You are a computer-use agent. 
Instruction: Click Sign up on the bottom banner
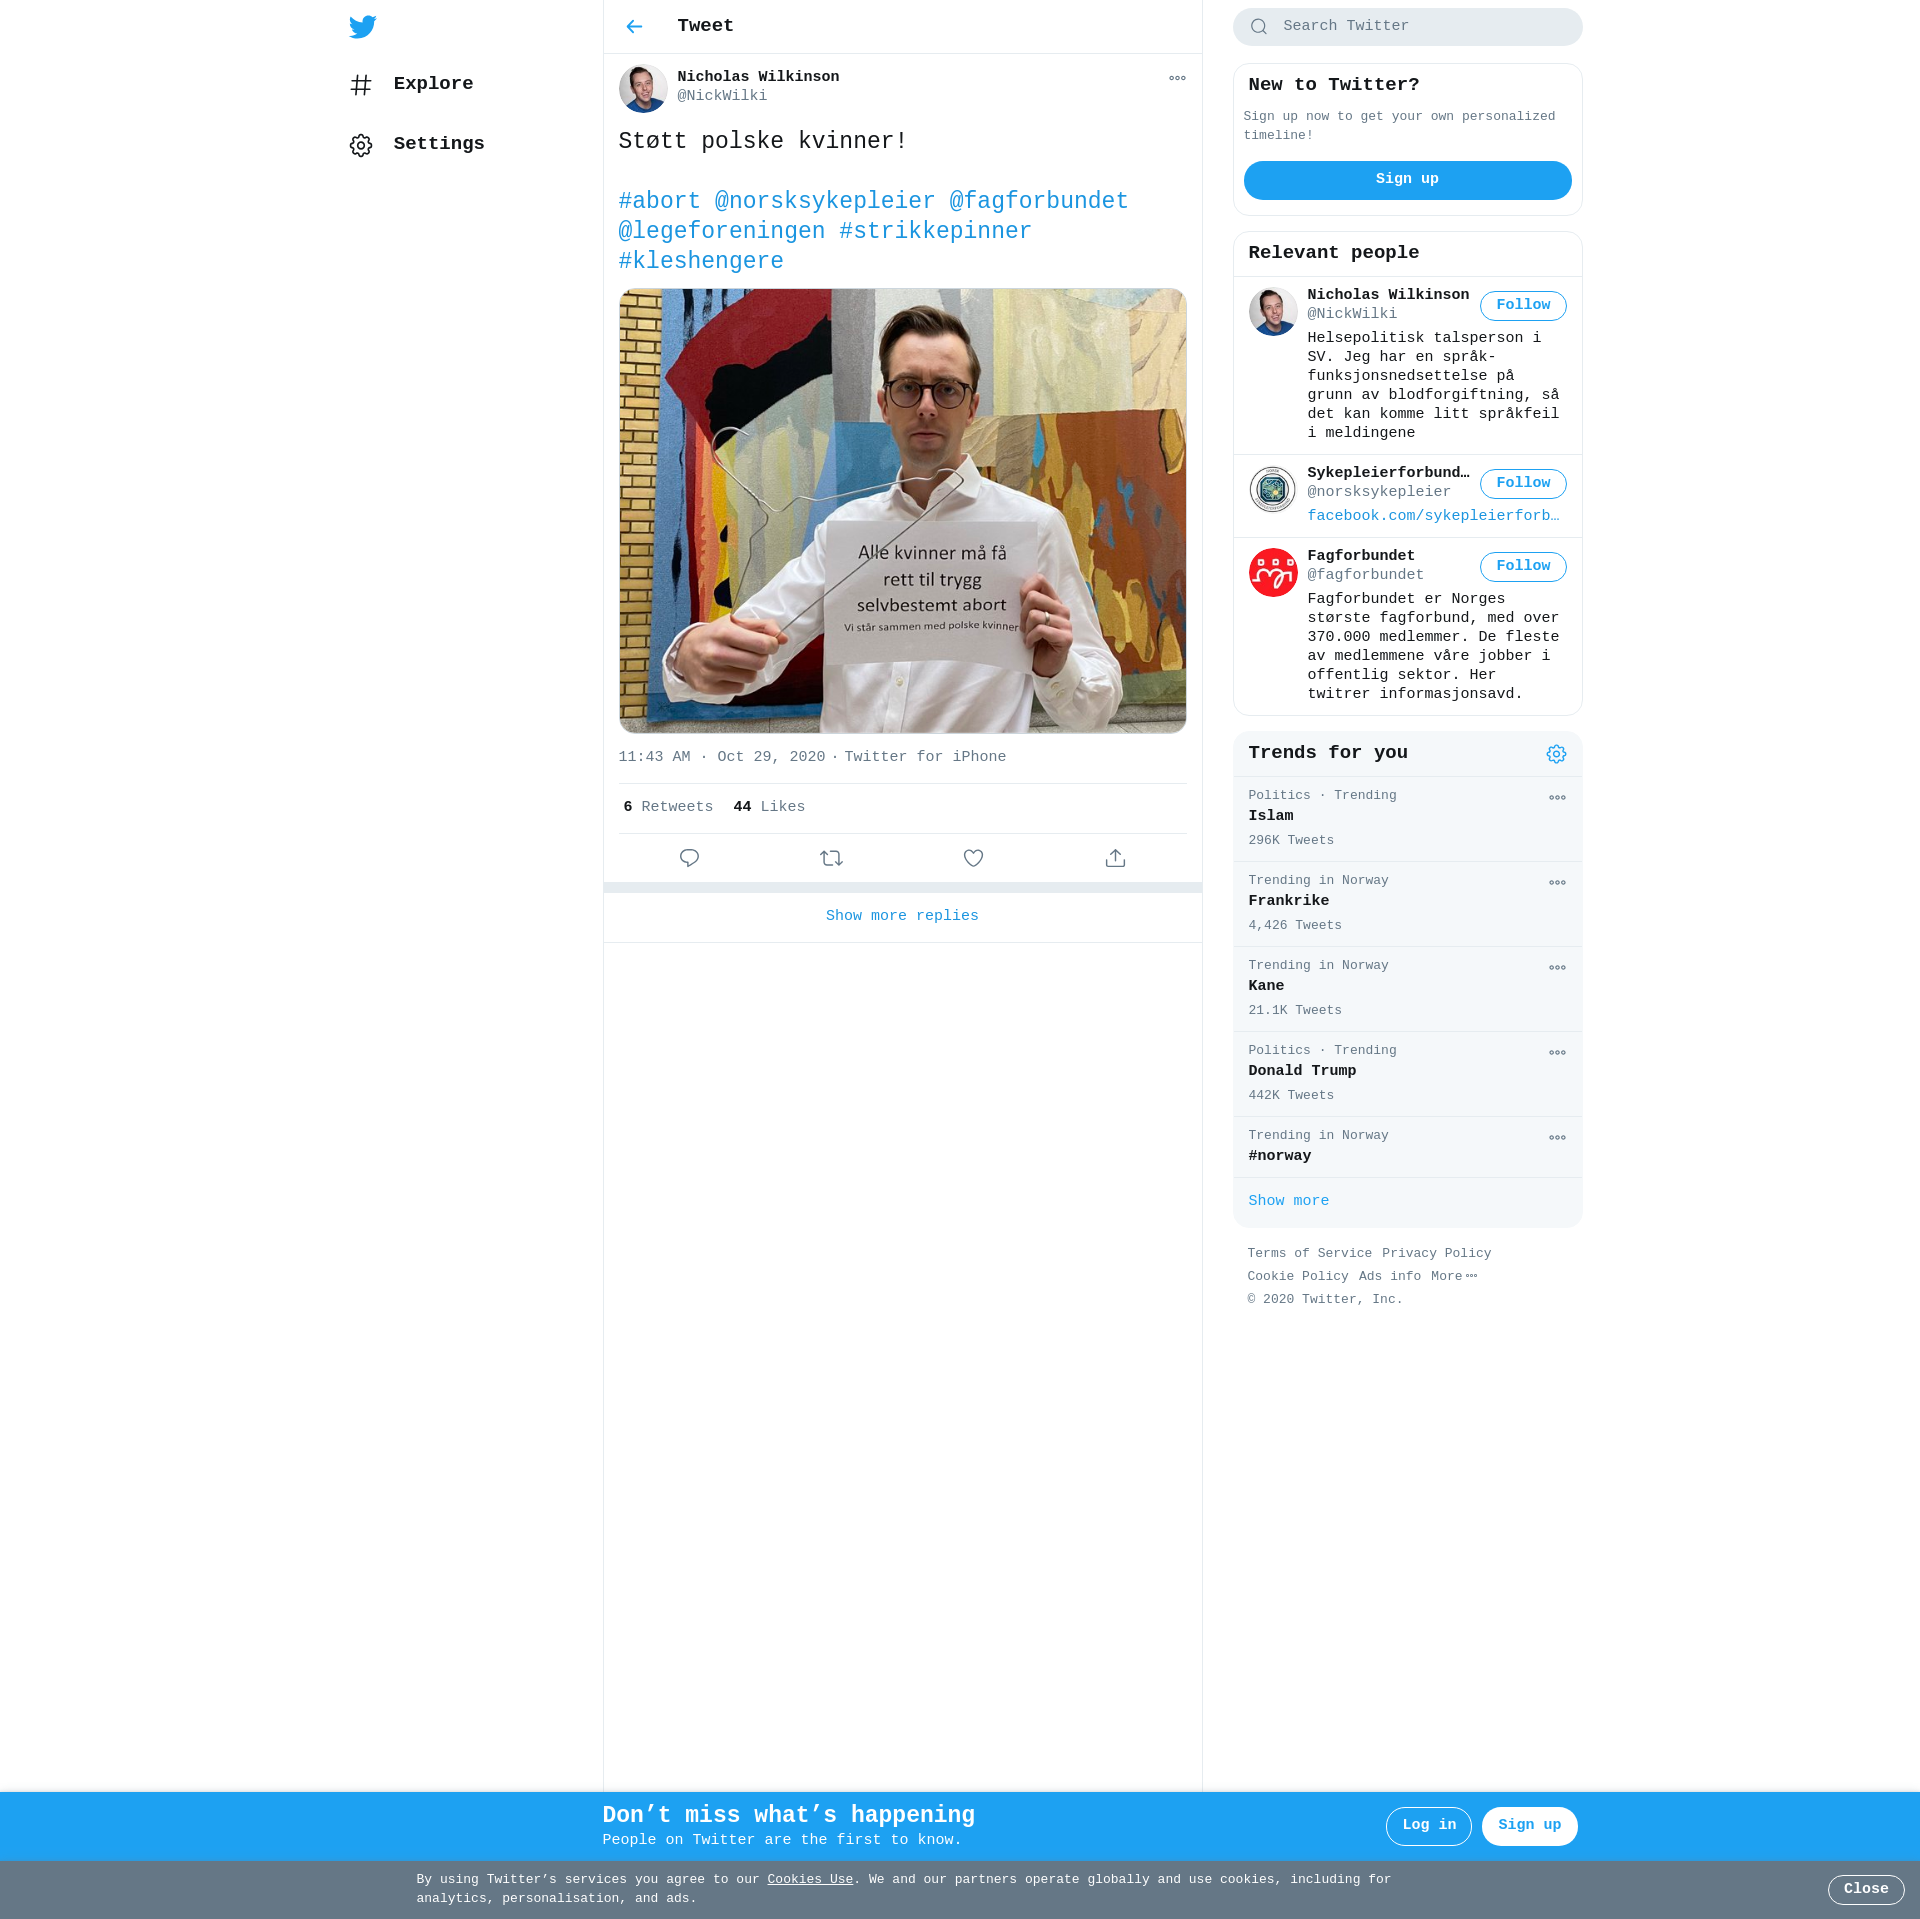coord(1529,1826)
